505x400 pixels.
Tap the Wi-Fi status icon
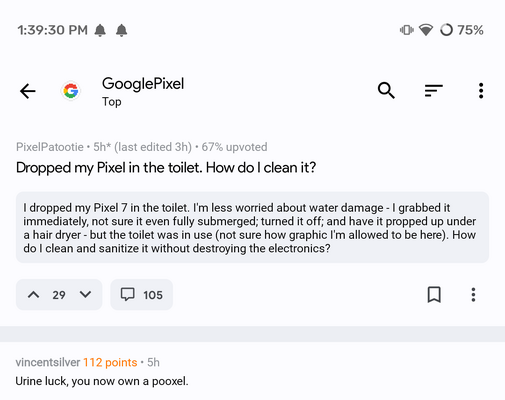tap(426, 30)
